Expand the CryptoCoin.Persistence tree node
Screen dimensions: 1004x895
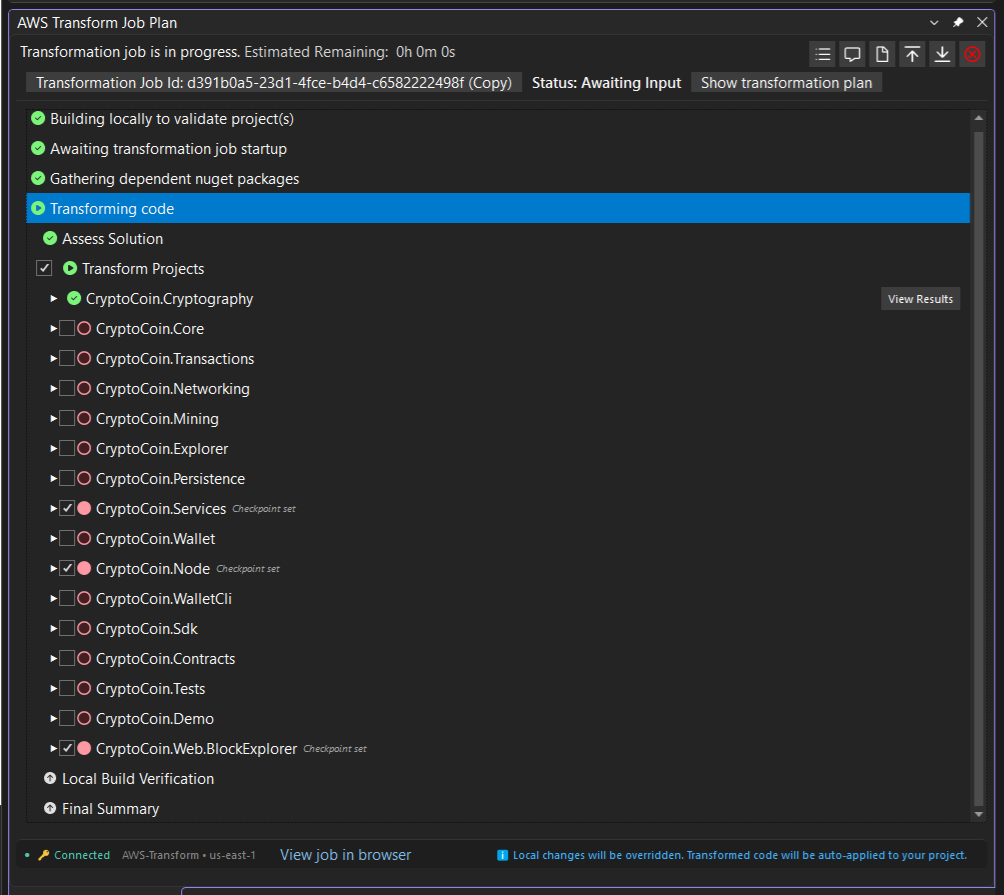54,478
